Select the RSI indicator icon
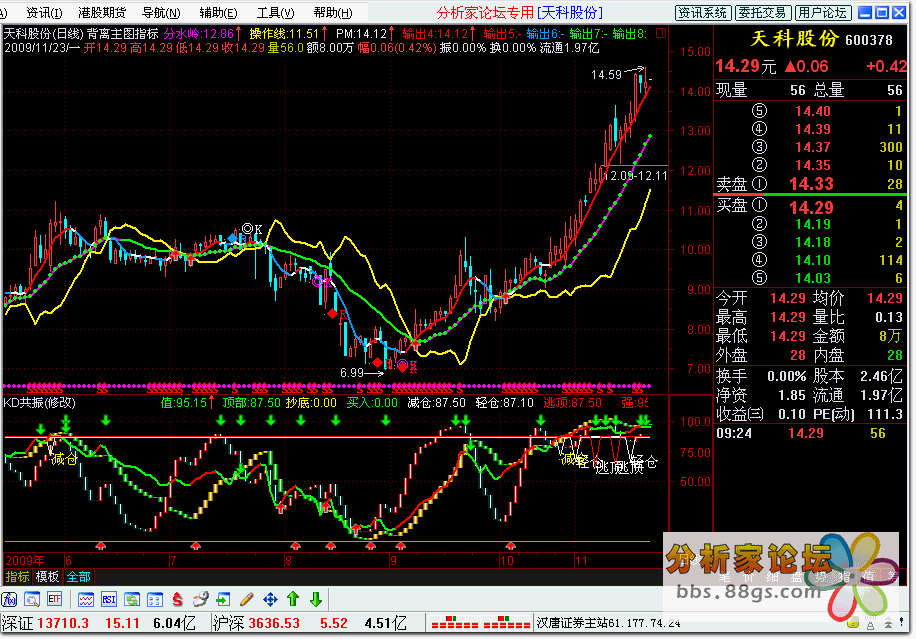 [109, 599]
